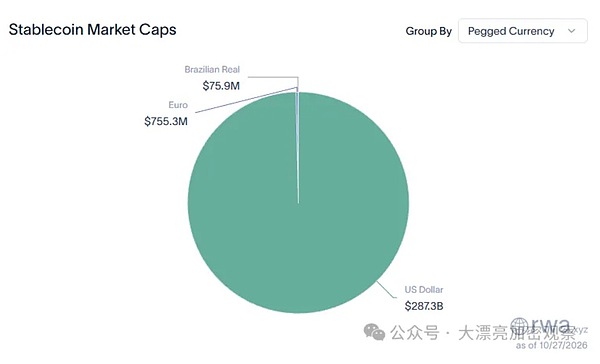Click the $75.9M value
Screen dimensions: 600x364
click(x=221, y=86)
